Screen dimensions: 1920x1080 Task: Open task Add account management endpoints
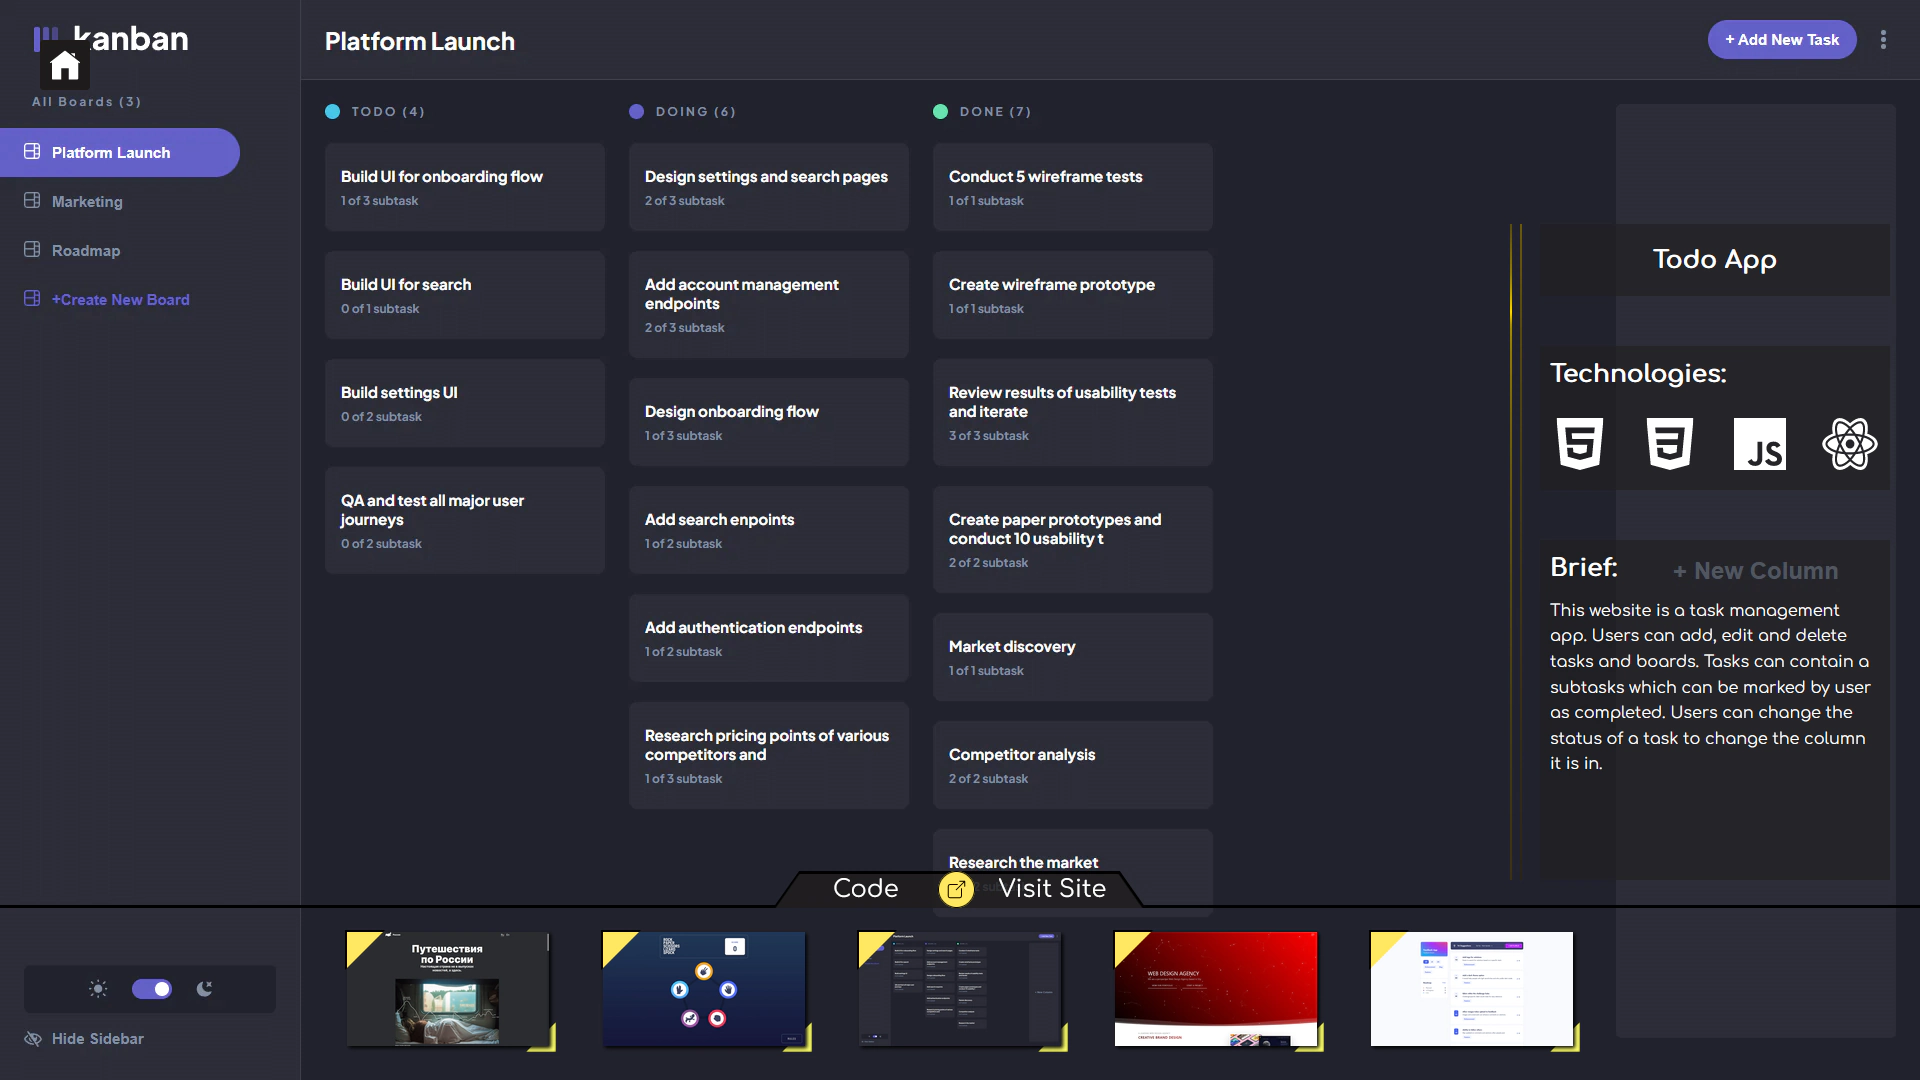click(x=769, y=304)
